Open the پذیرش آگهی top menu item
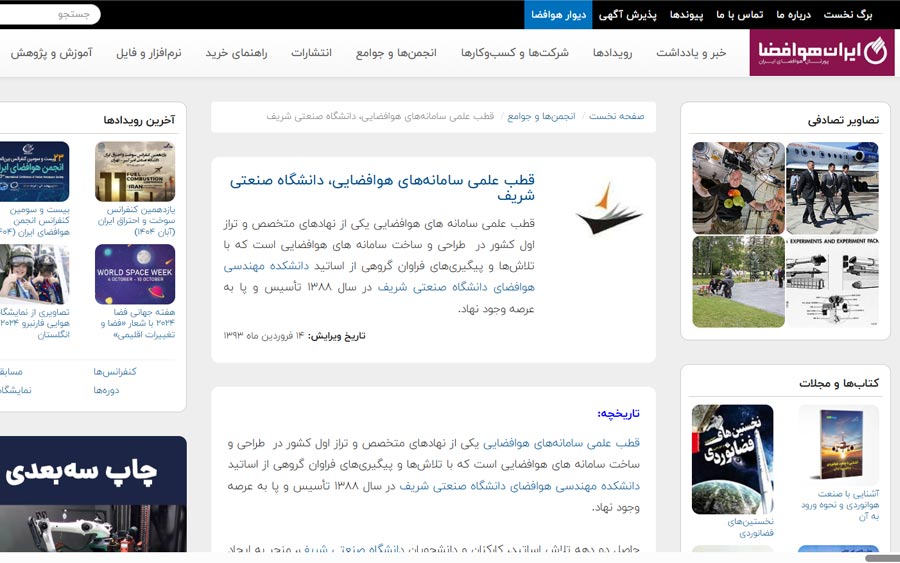 (627, 15)
